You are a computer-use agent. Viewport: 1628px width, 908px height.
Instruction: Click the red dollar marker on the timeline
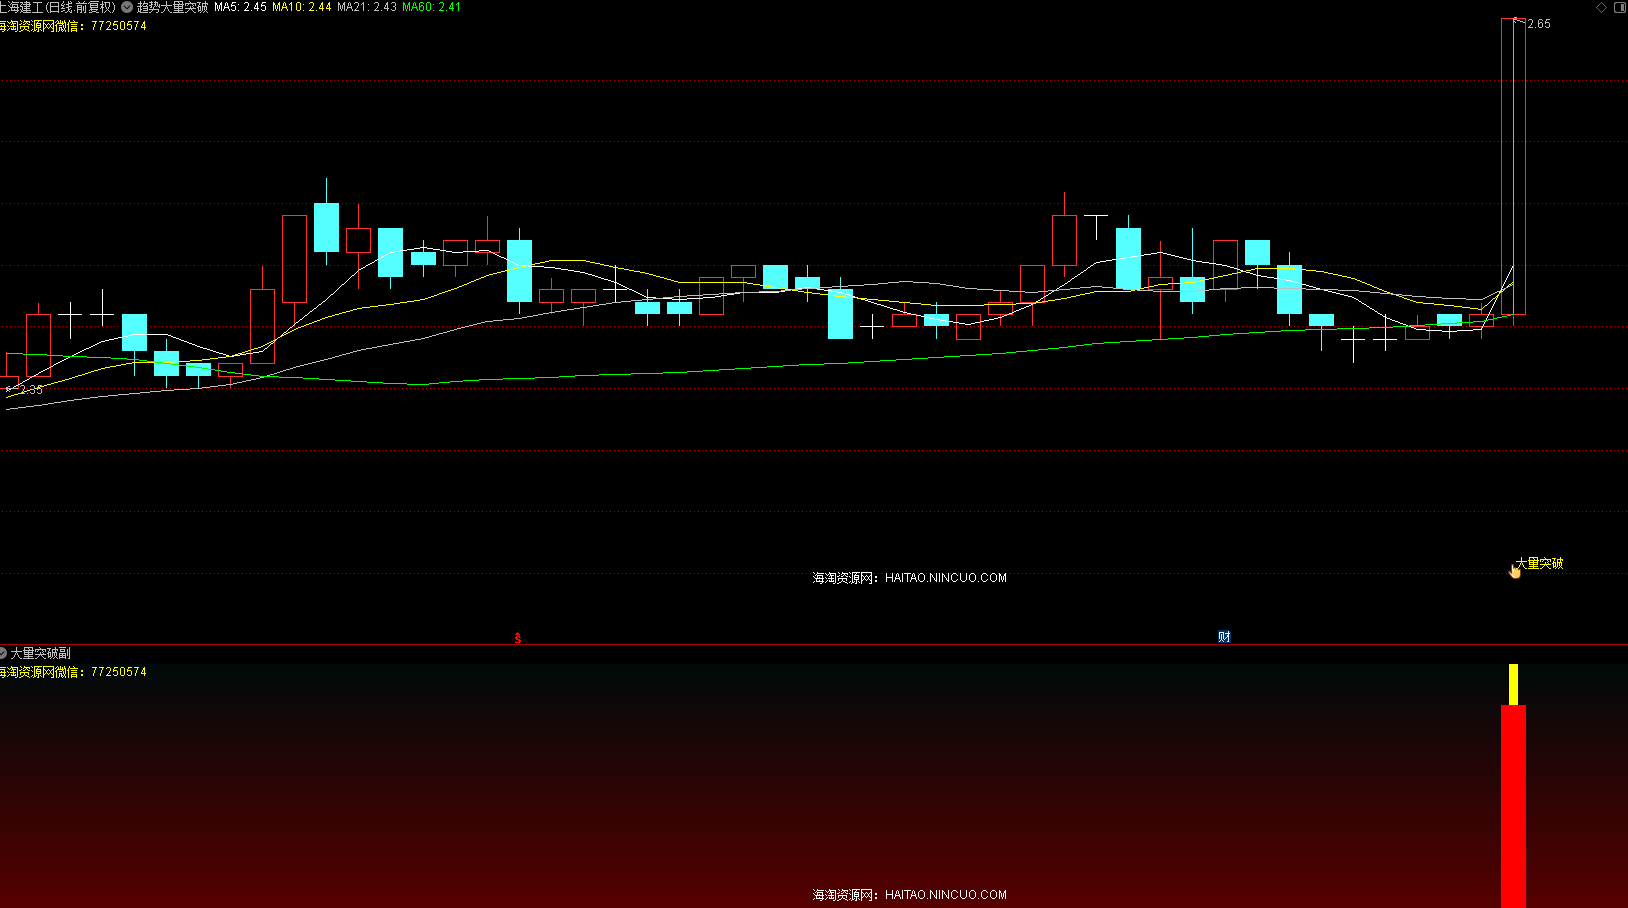tap(518, 637)
